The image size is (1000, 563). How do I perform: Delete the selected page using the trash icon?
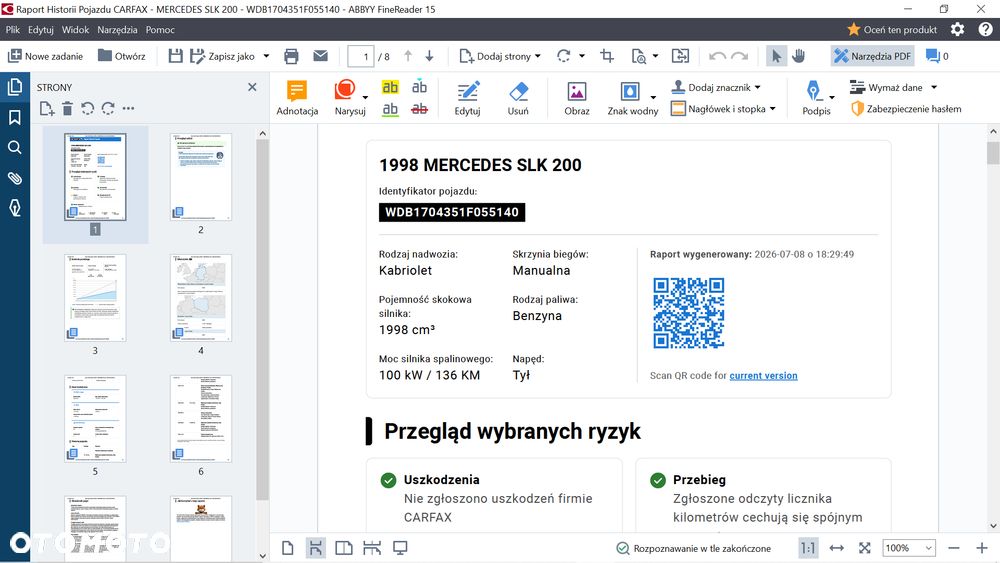68,108
